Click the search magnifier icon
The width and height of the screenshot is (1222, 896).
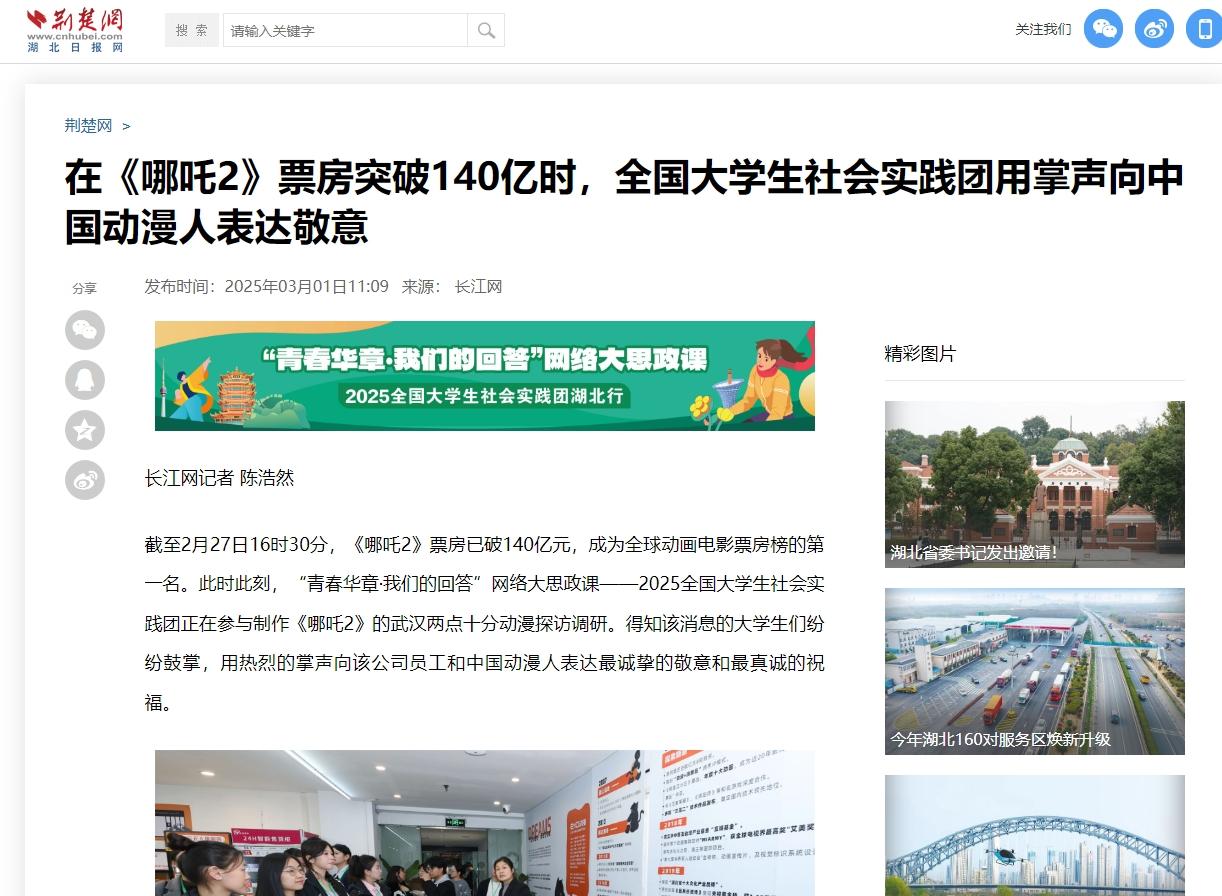click(x=486, y=30)
